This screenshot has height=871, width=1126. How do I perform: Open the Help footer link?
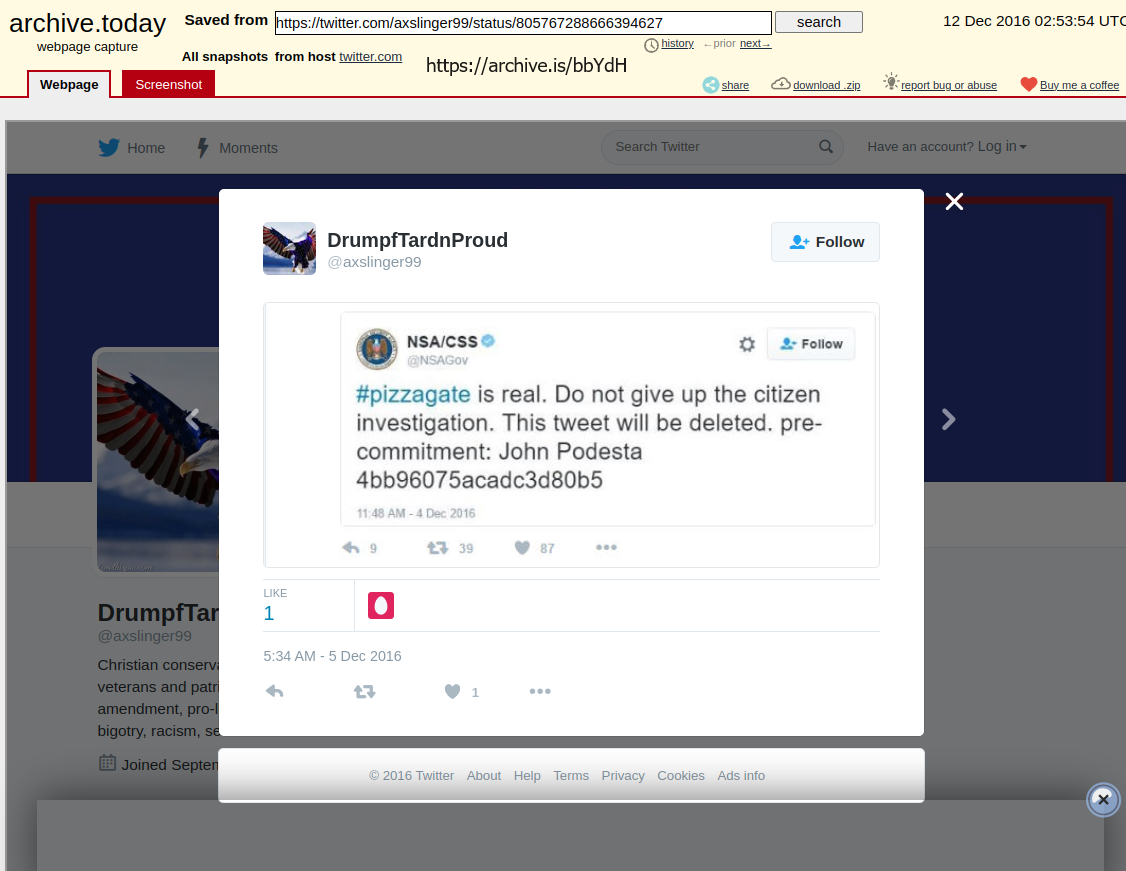pyautogui.click(x=527, y=775)
